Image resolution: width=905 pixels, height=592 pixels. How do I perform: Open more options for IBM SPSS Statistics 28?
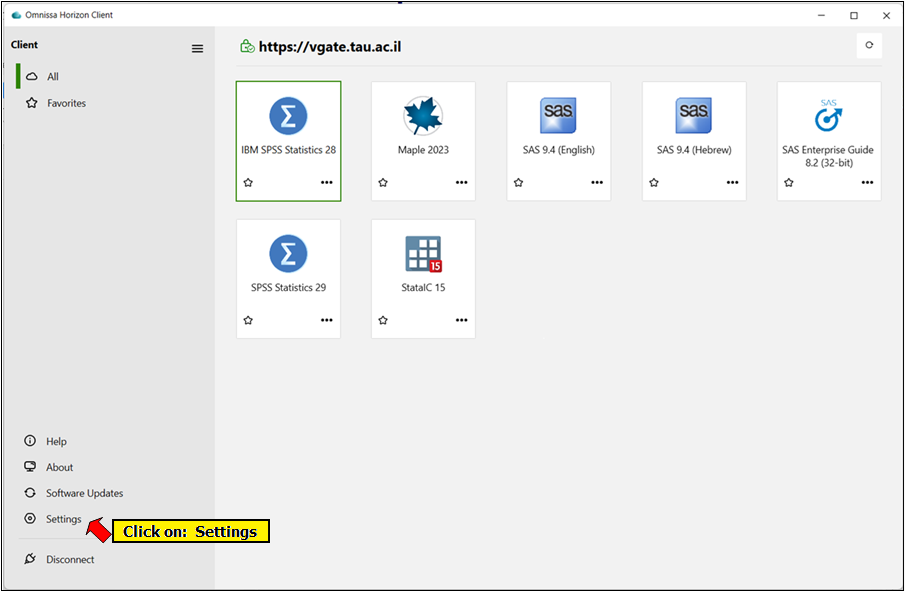click(x=327, y=182)
